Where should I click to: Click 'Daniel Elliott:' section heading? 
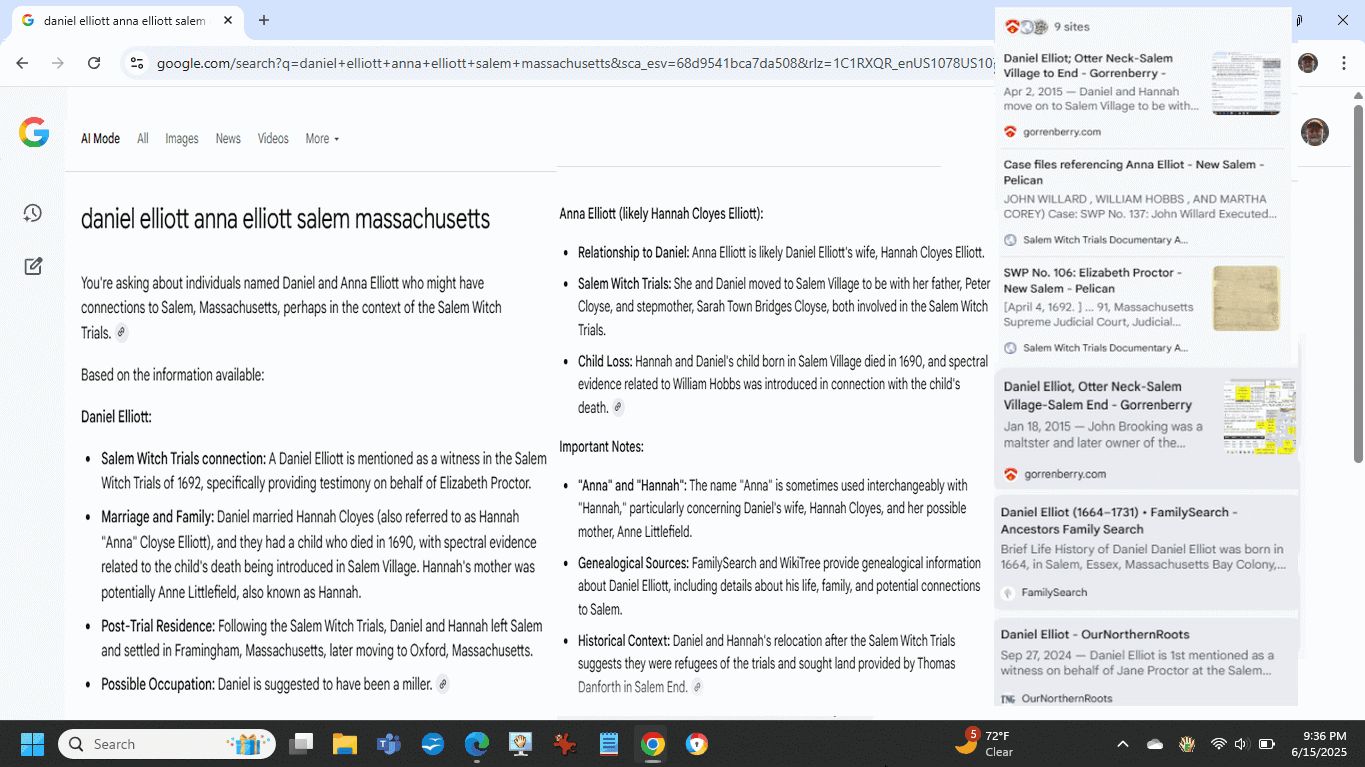(x=116, y=417)
